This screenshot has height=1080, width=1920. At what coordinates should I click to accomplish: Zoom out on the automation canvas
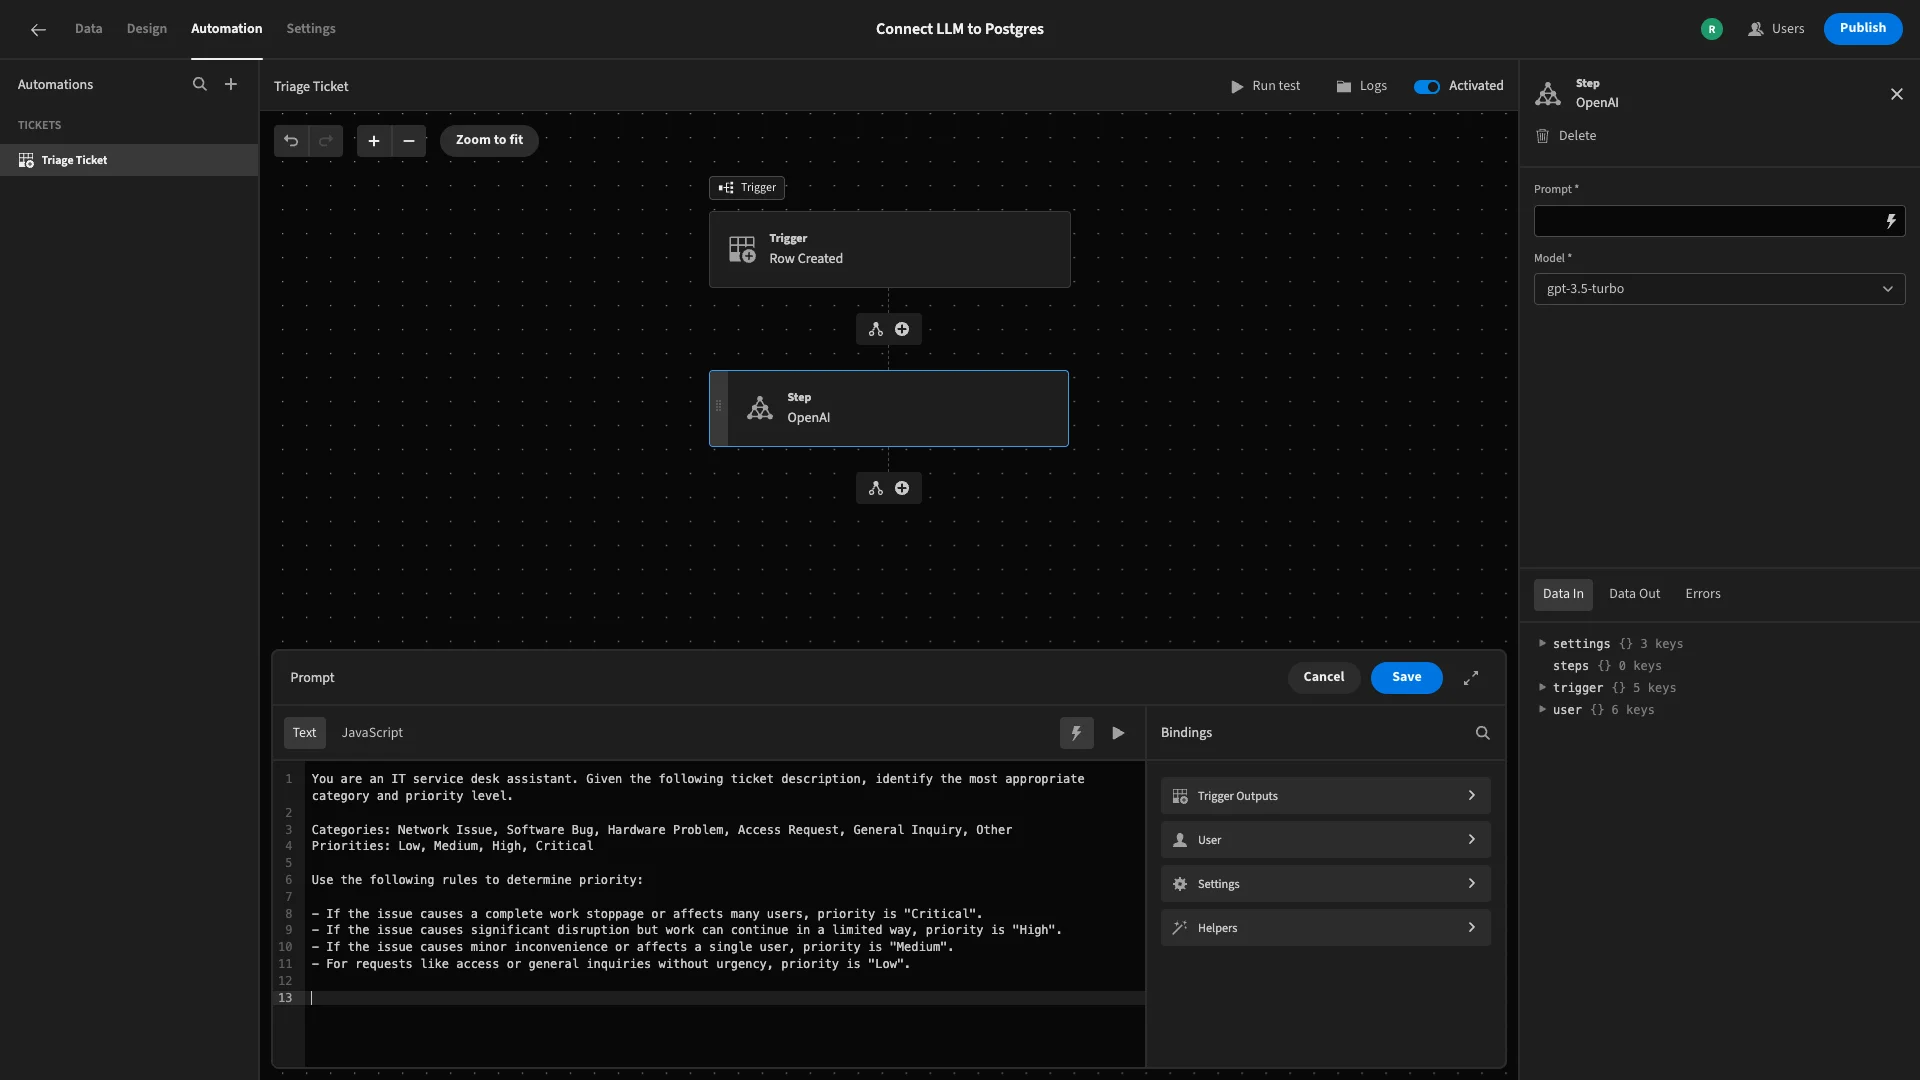coord(409,141)
